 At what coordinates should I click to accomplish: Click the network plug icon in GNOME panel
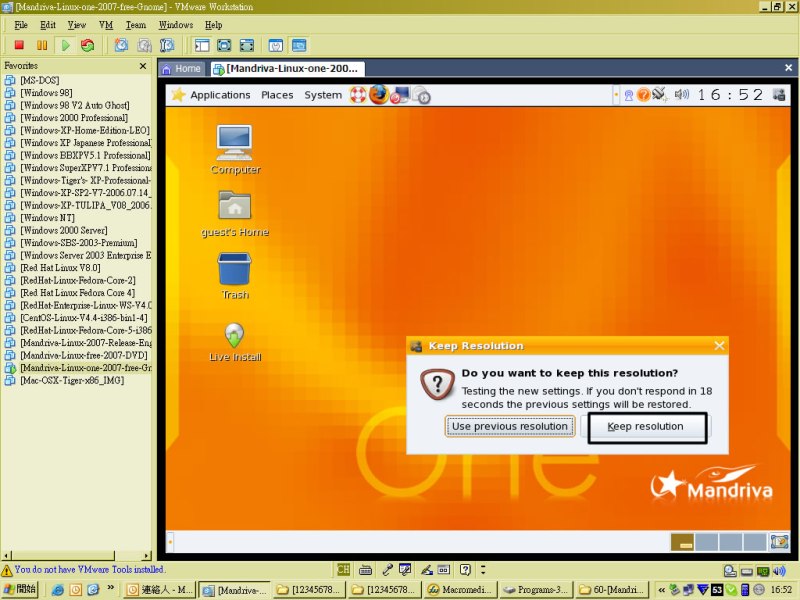(x=659, y=94)
